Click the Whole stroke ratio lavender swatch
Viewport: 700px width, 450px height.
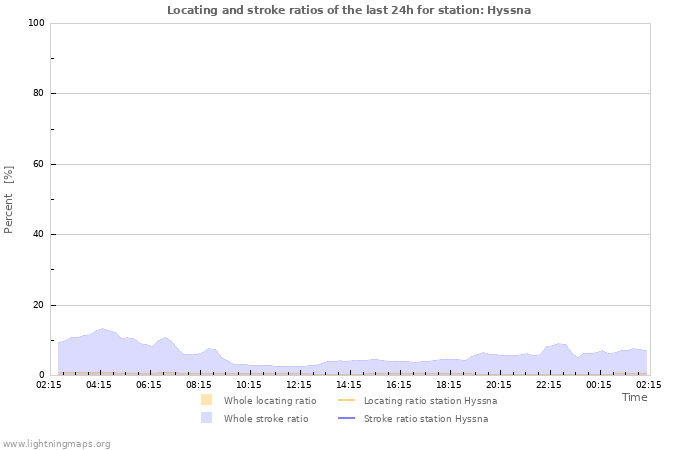[206, 418]
